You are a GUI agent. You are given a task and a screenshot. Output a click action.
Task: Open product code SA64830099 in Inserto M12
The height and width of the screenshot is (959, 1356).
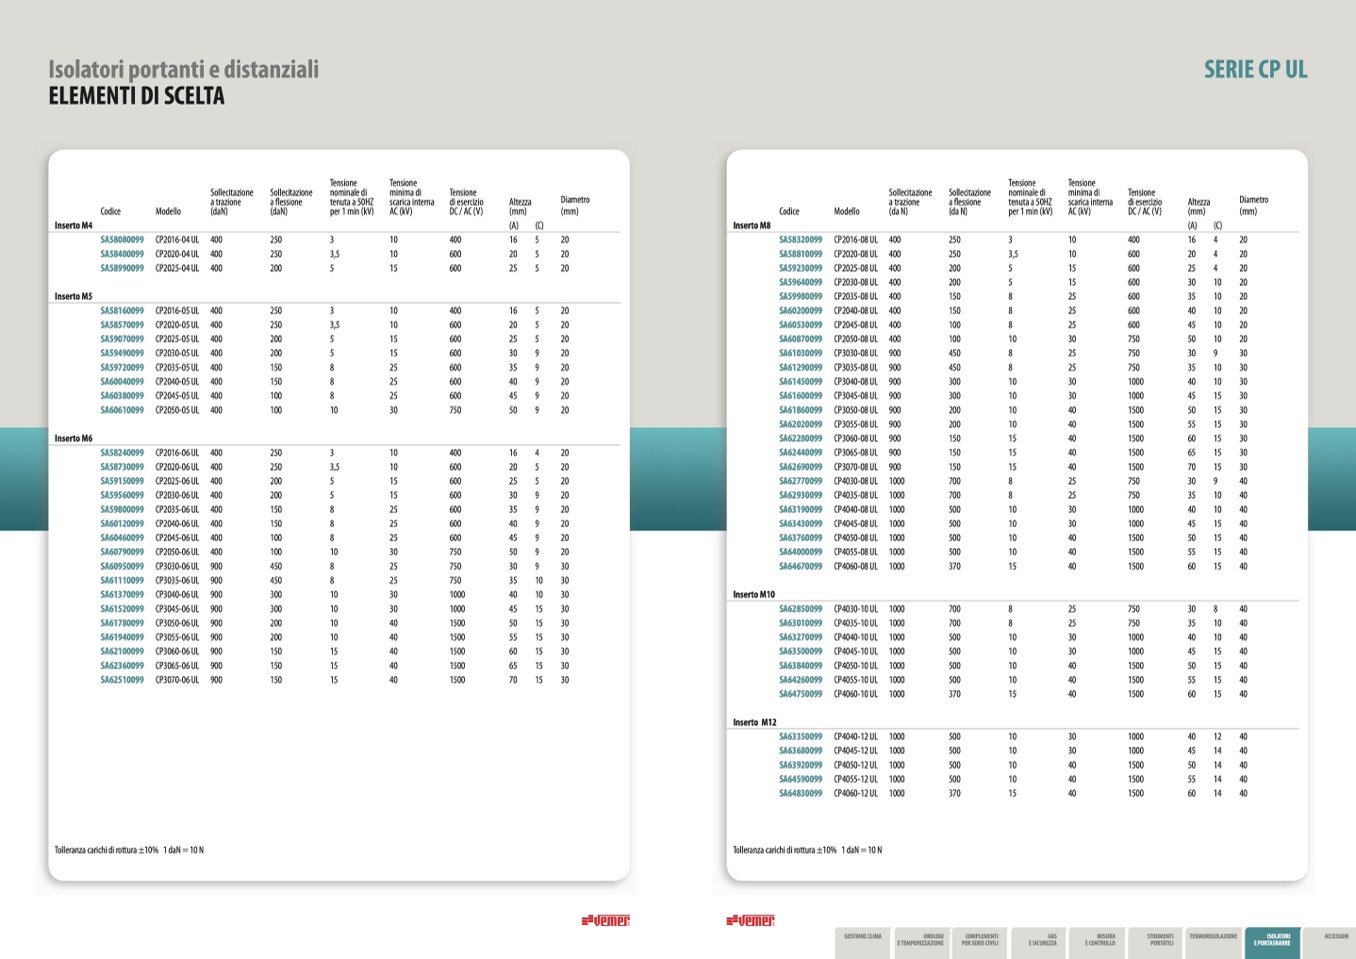[x=800, y=793]
